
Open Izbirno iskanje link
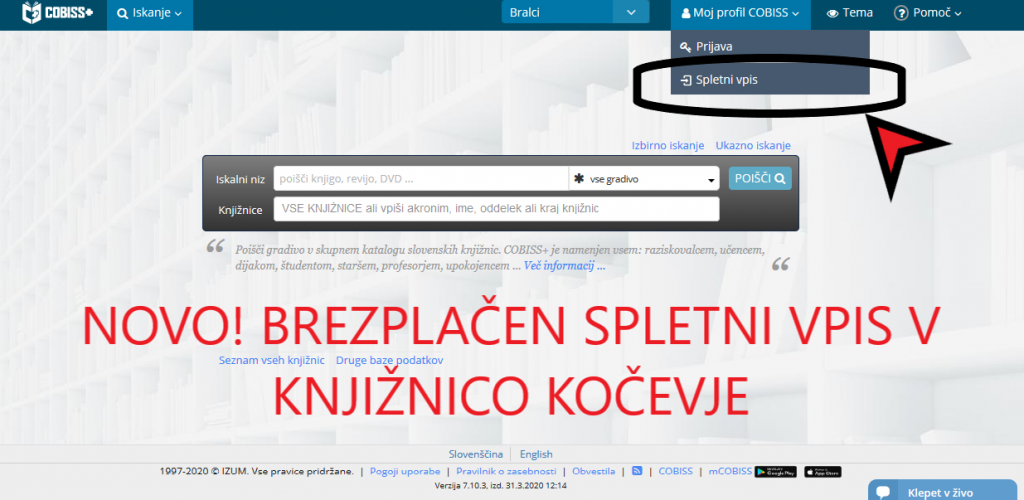[x=667, y=146]
